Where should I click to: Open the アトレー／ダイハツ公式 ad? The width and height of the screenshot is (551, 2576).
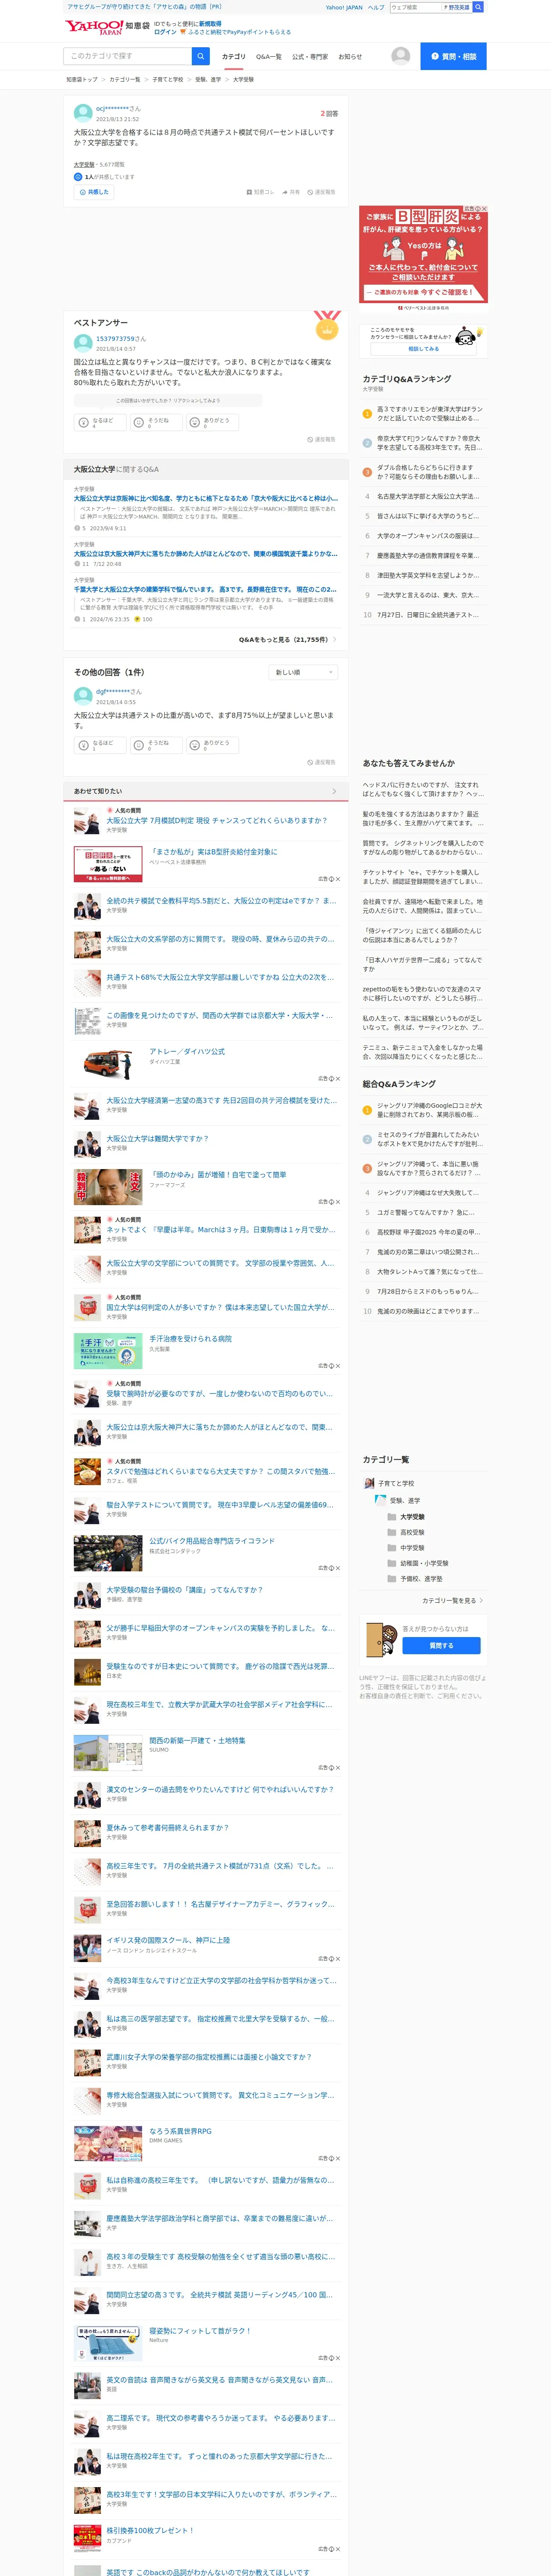187,1051
